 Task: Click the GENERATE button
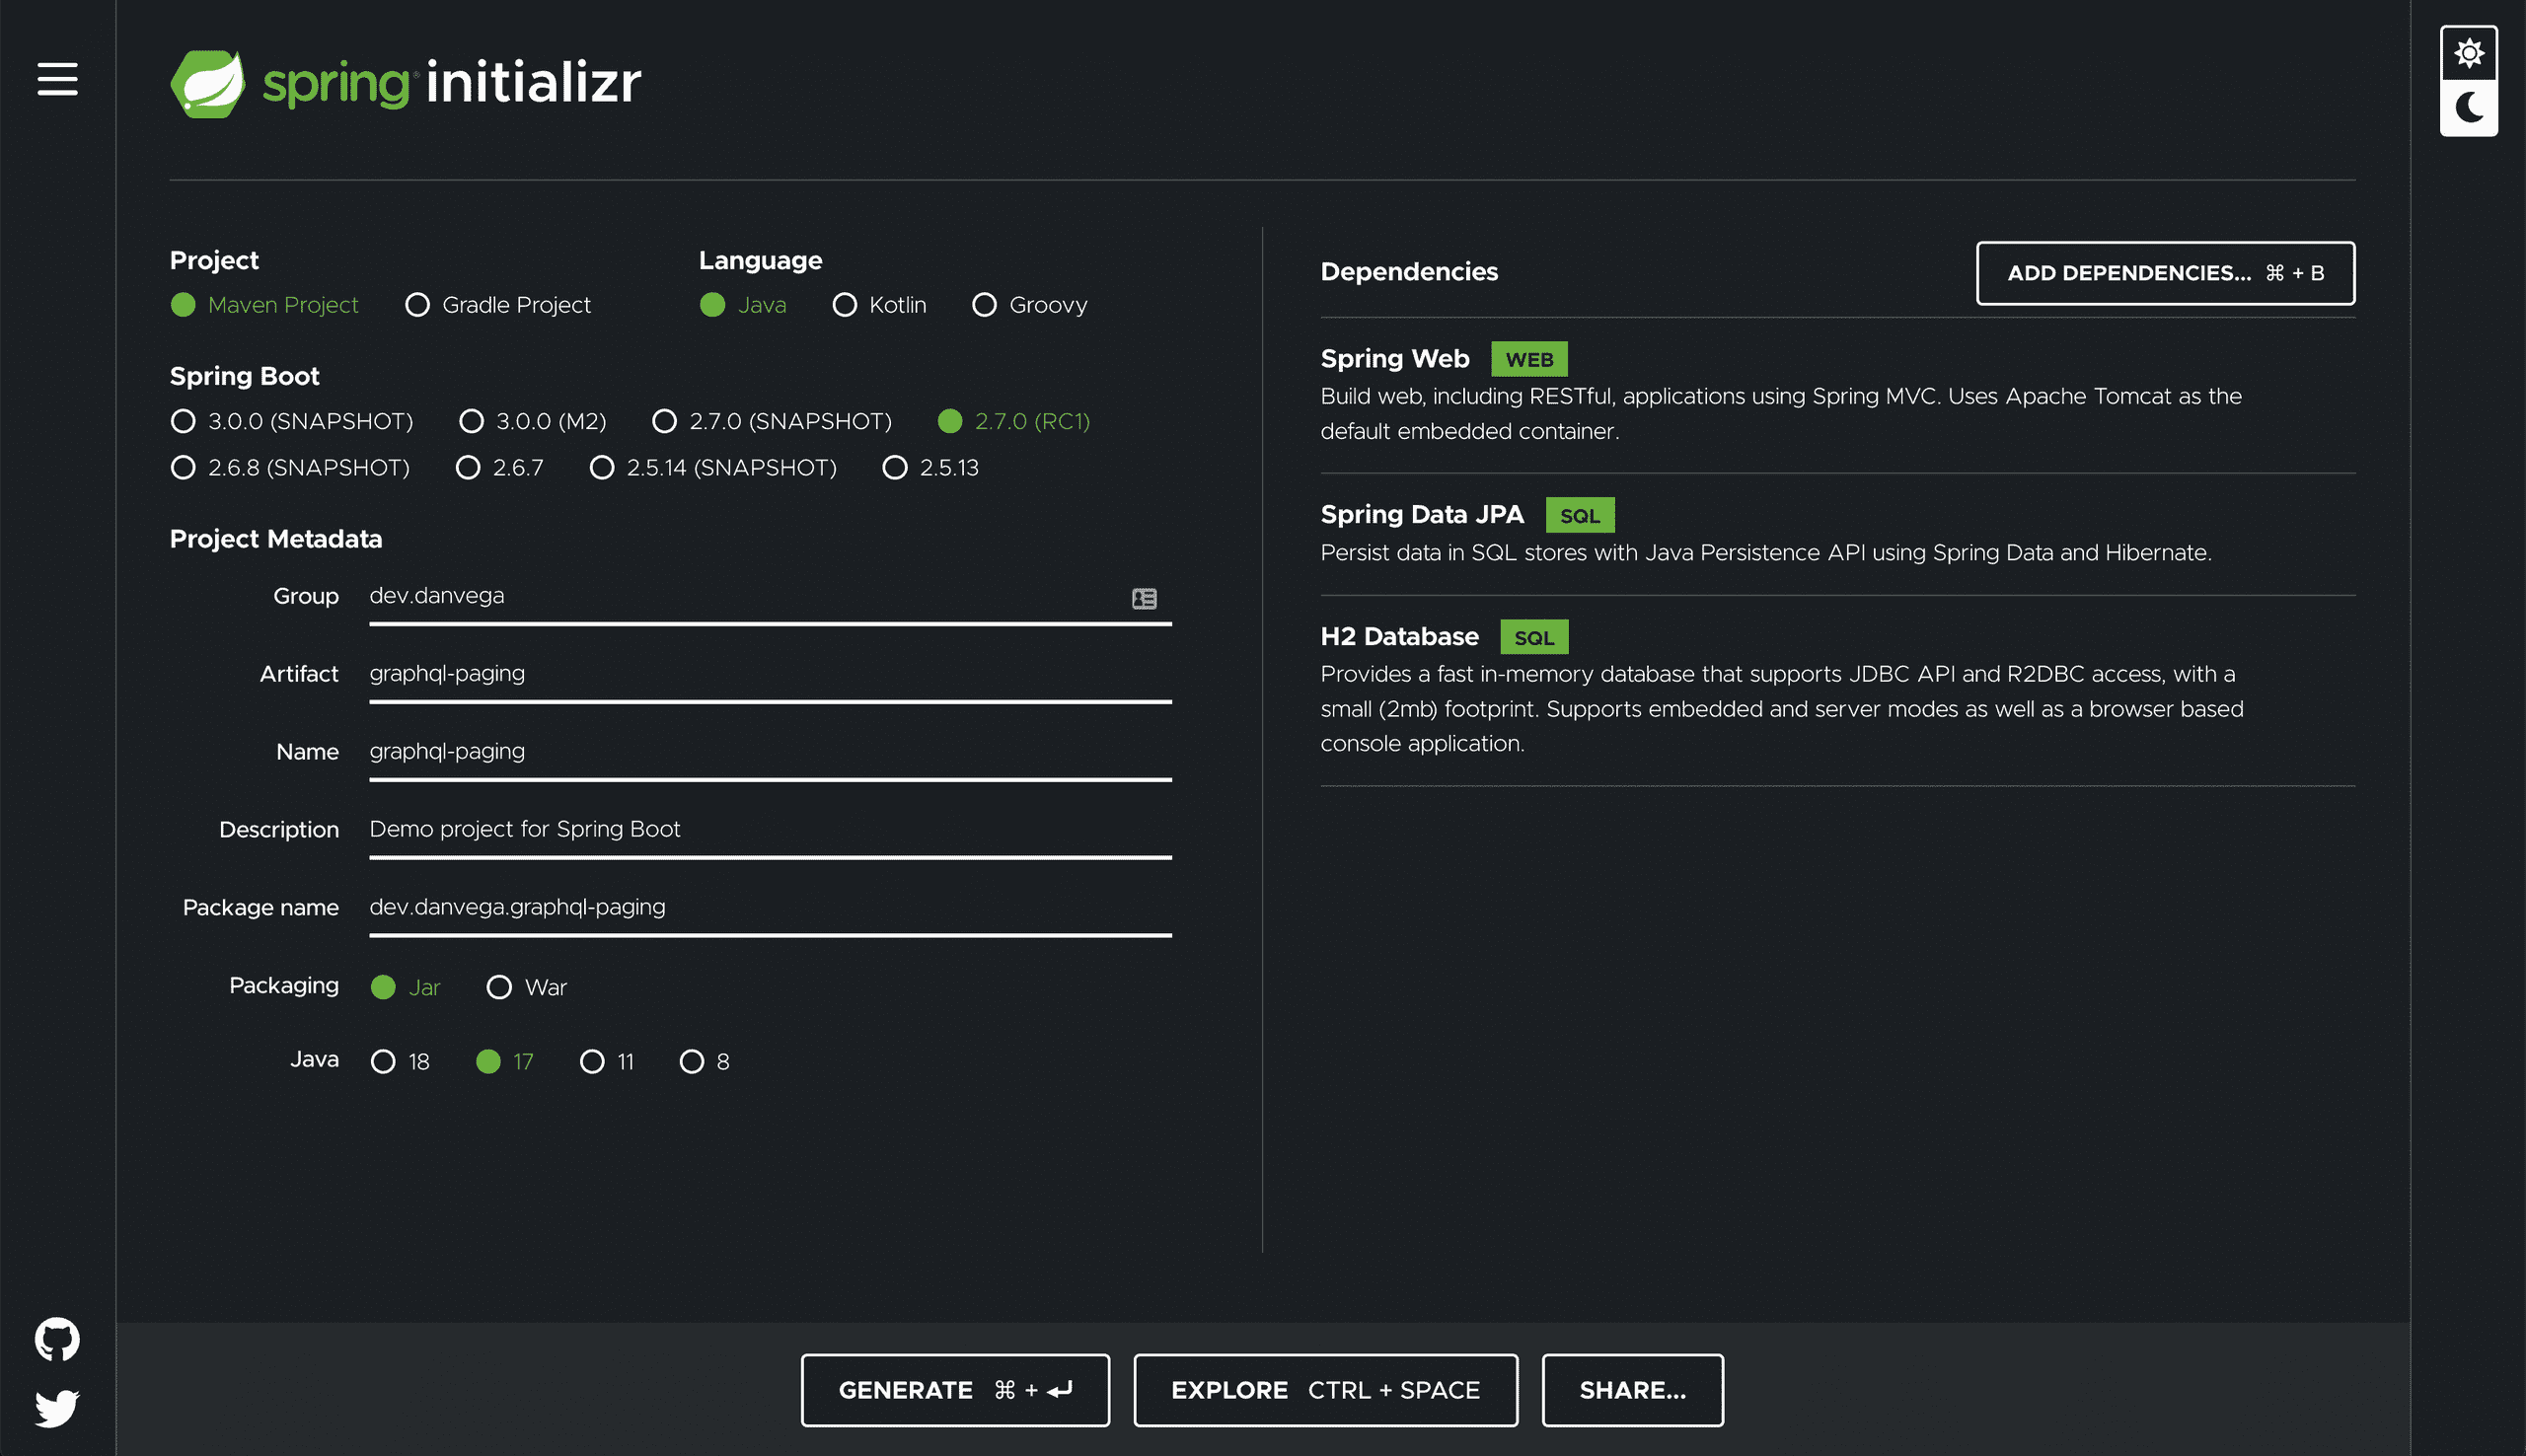tap(954, 1389)
